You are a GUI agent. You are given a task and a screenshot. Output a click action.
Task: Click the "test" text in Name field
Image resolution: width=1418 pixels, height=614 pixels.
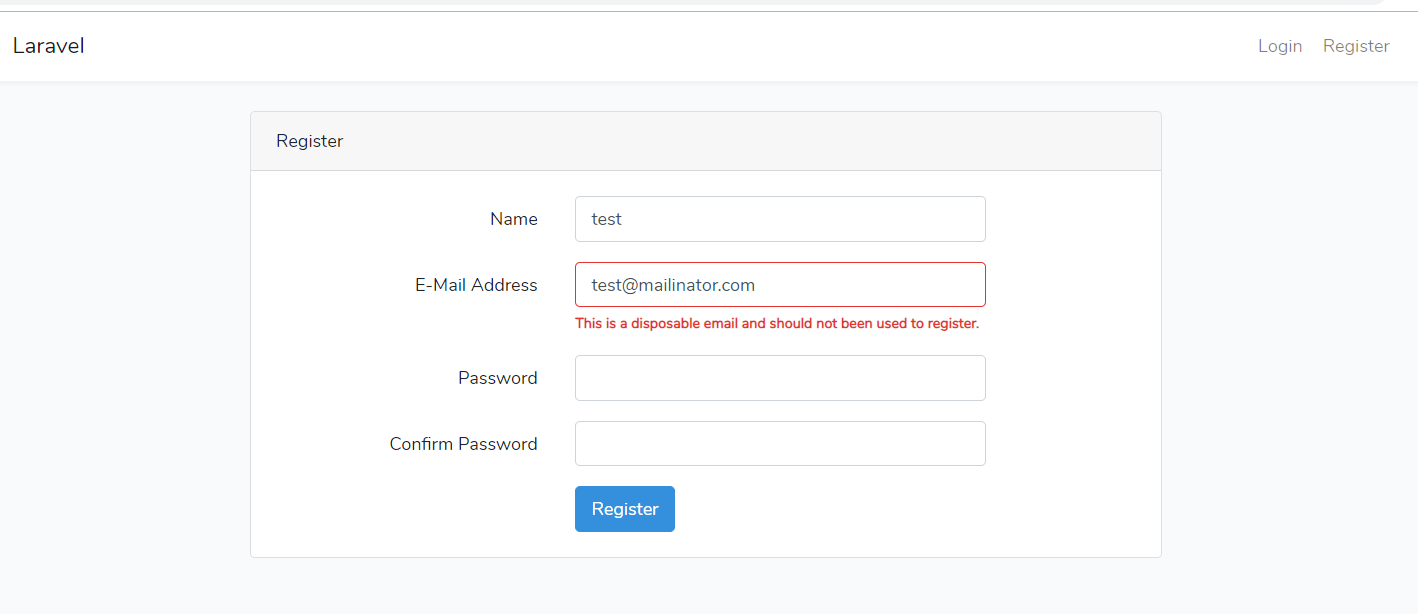coord(606,219)
